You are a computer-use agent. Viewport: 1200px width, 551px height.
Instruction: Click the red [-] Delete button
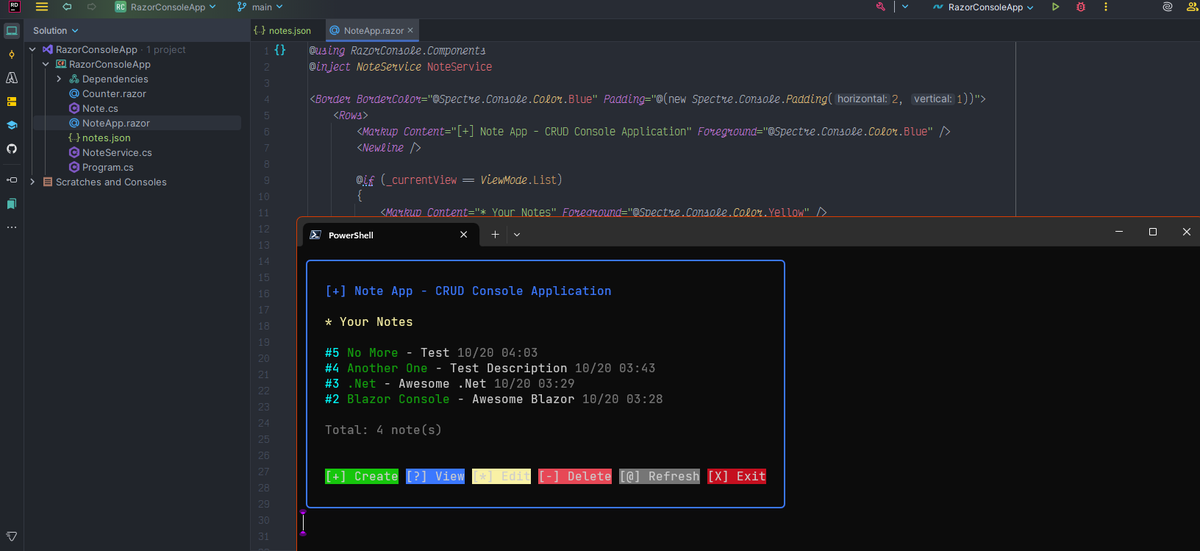tap(575, 476)
